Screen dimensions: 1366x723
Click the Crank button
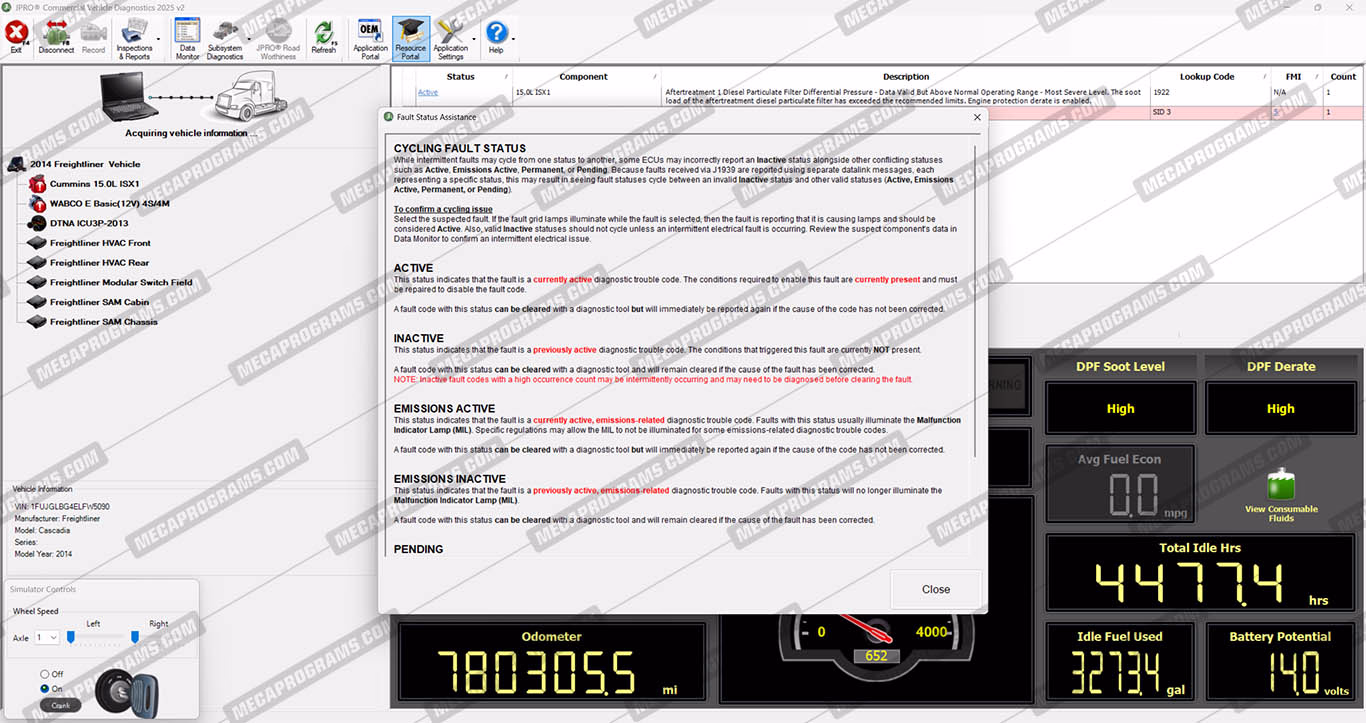[60, 705]
